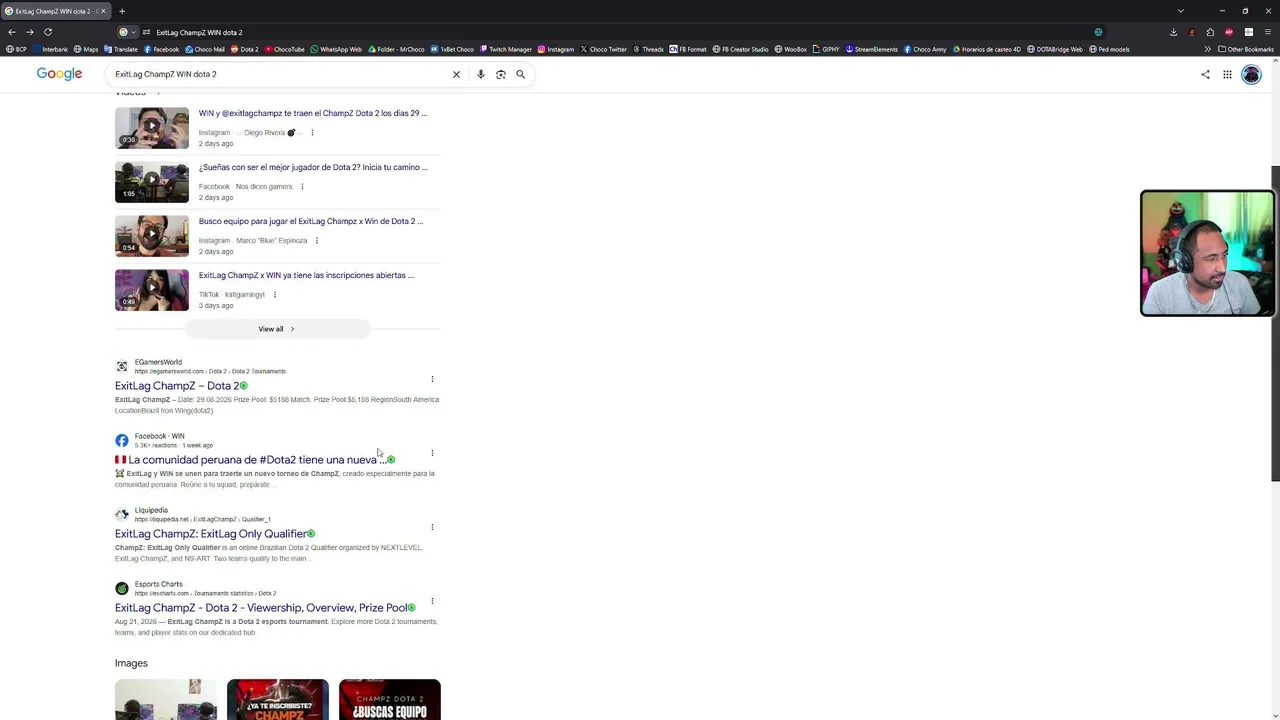
Task: Open the browser downloads panel
Action: (1173, 32)
